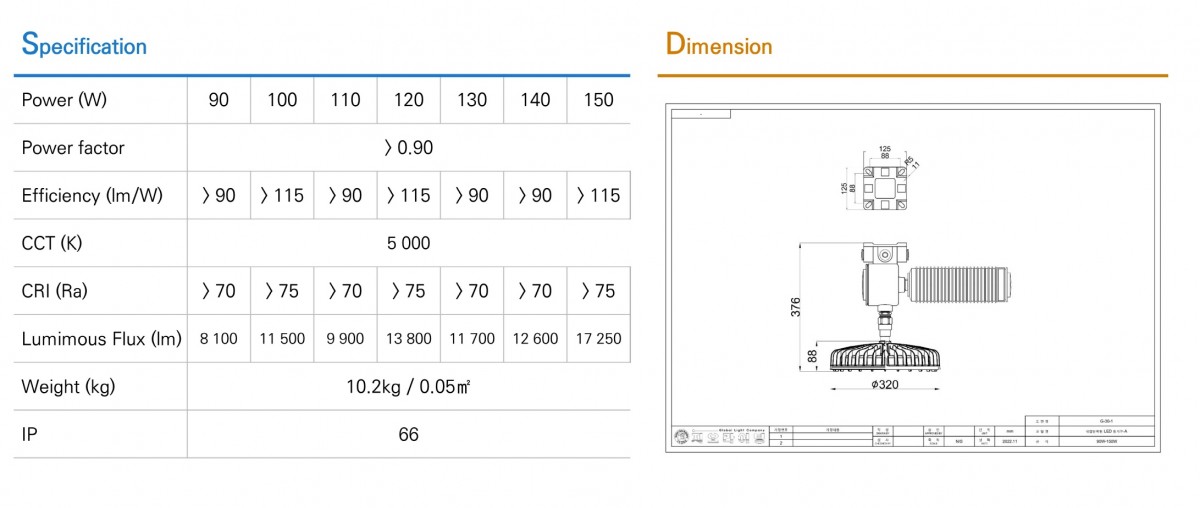Select the Dimension heading
Screen dimensions: 1200x508
[x=719, y=45]
